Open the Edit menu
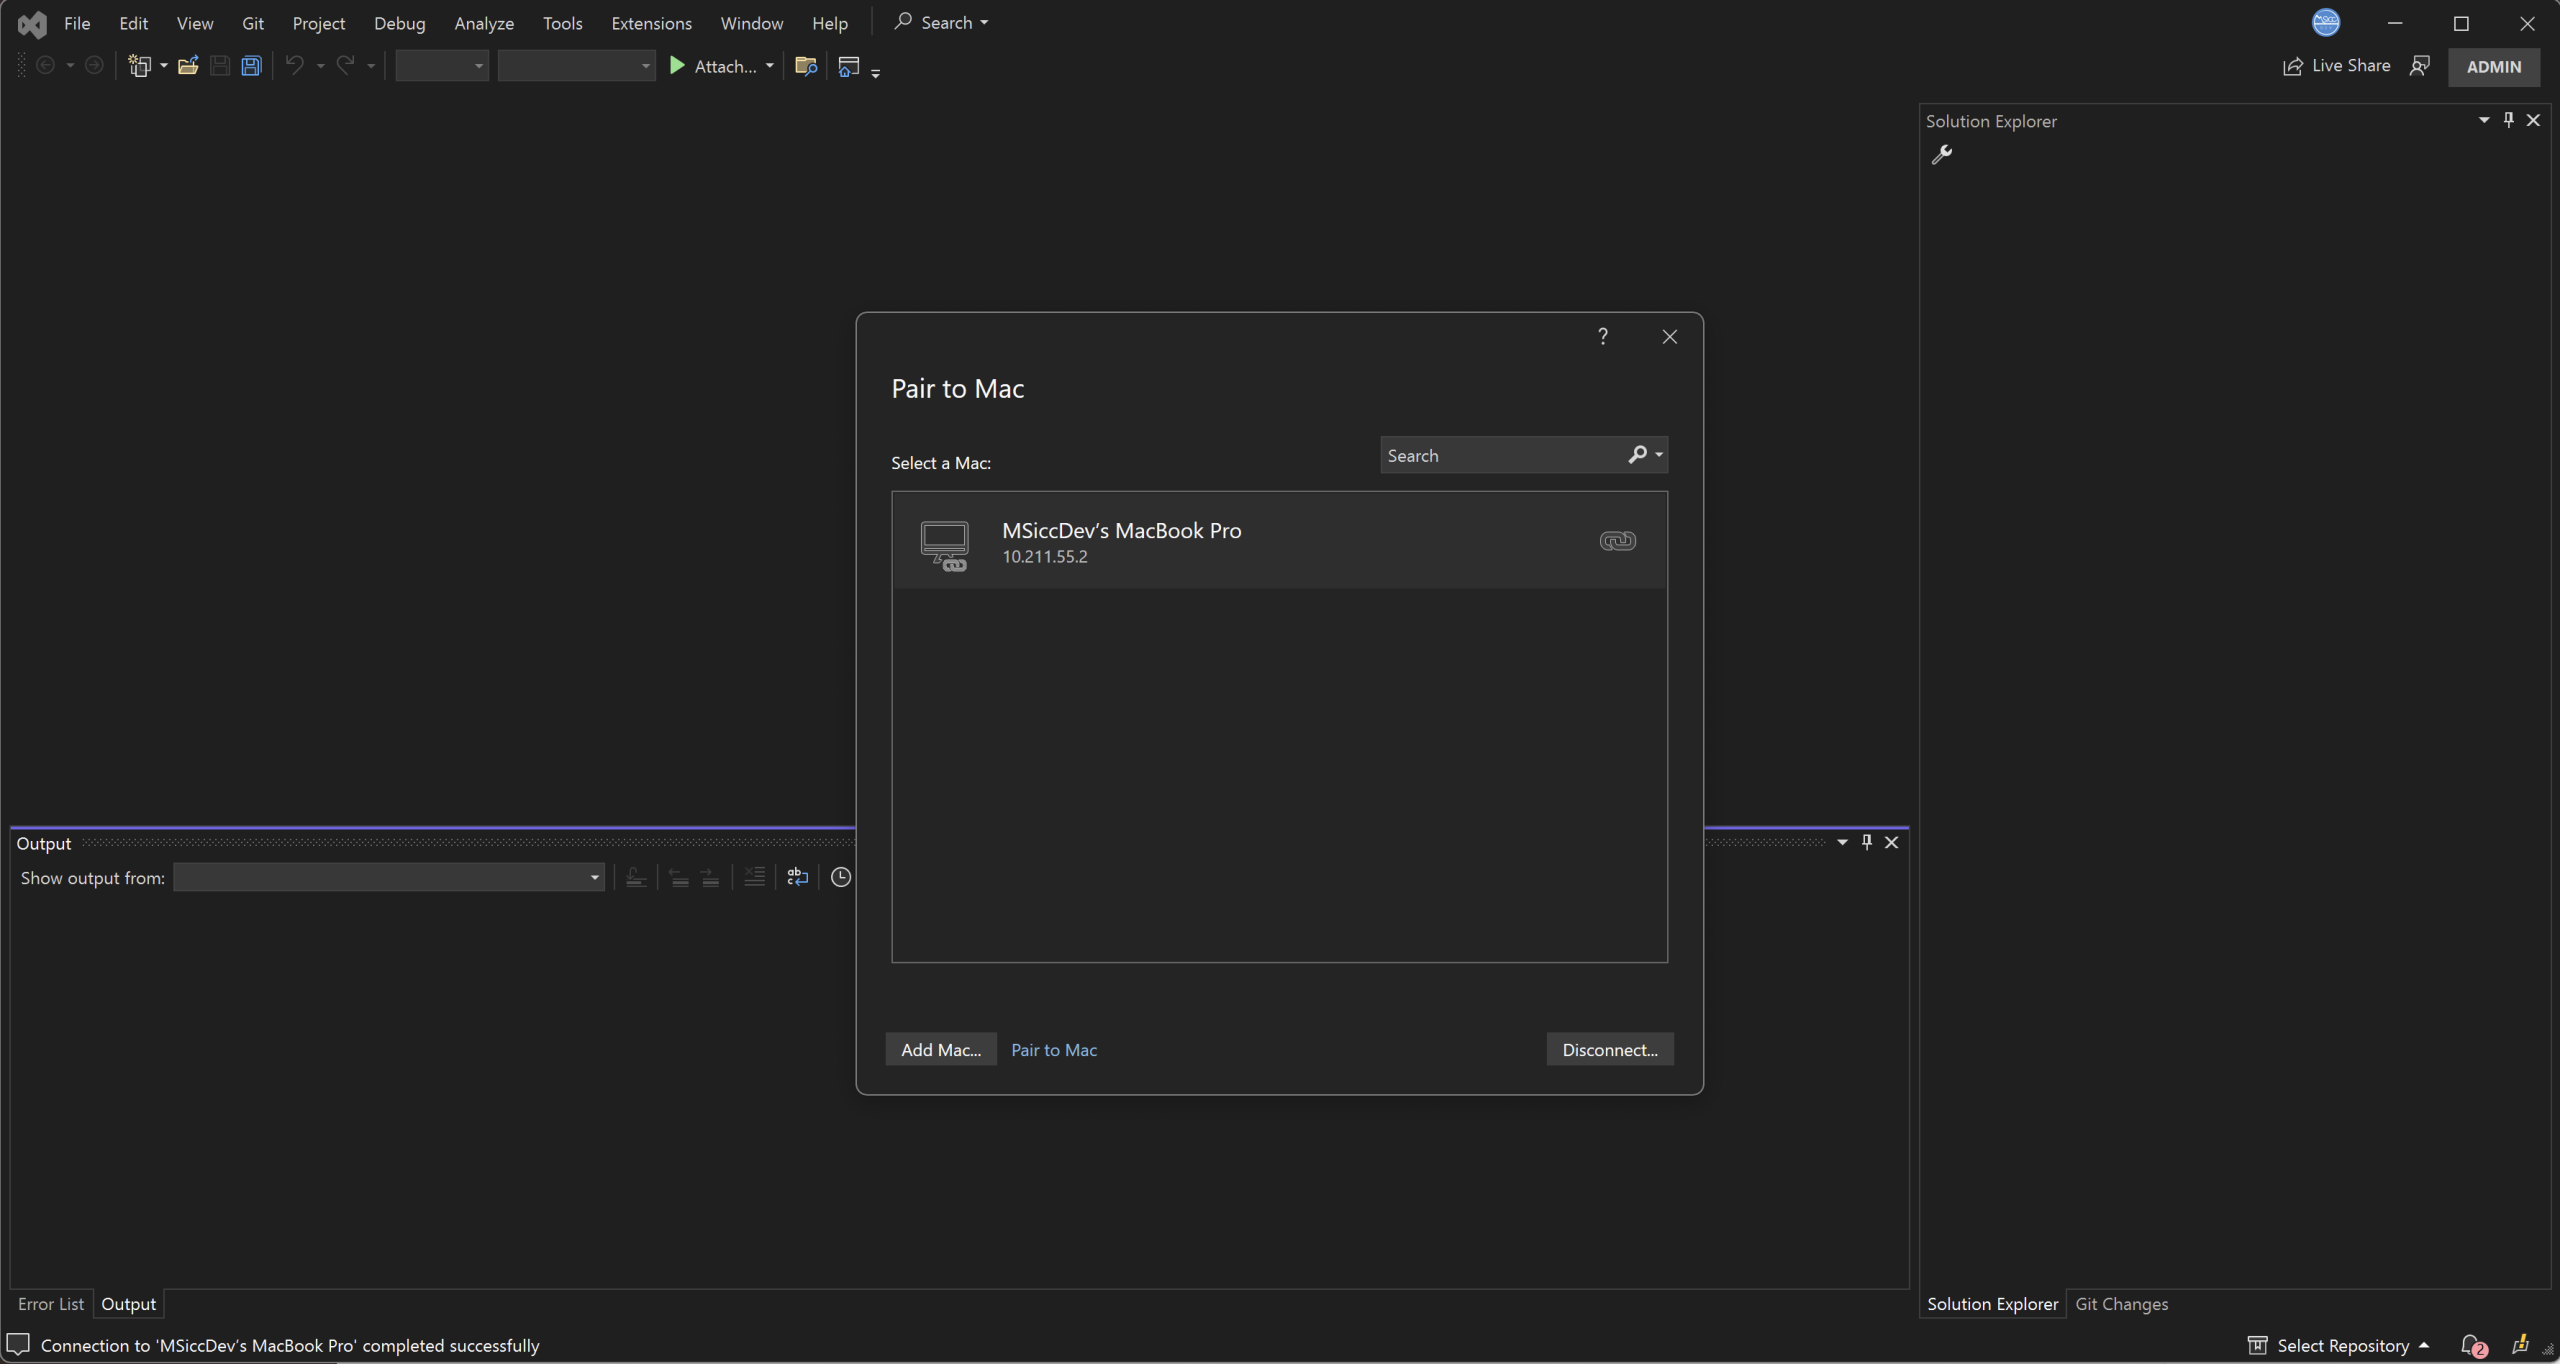This screenshot has height=1364, width=2560. (133, 23)
